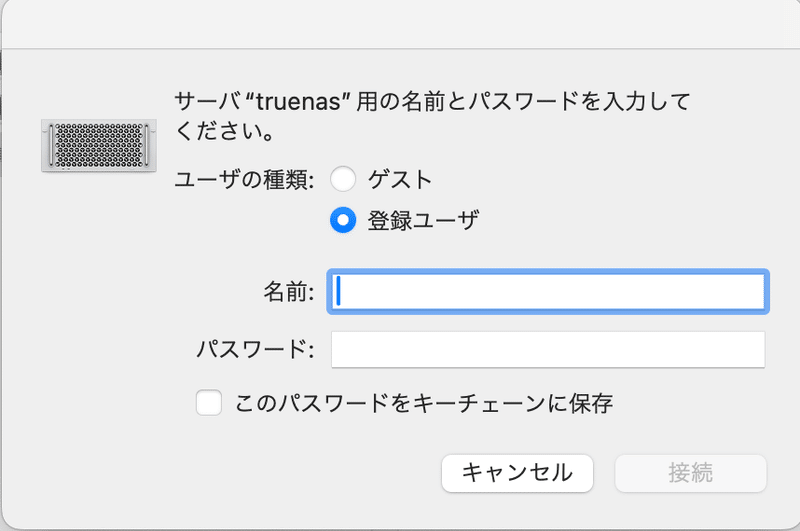Viewport: 800px width, 531px height.
Task: Click the 名前: field label
Action: click(289, 292)
